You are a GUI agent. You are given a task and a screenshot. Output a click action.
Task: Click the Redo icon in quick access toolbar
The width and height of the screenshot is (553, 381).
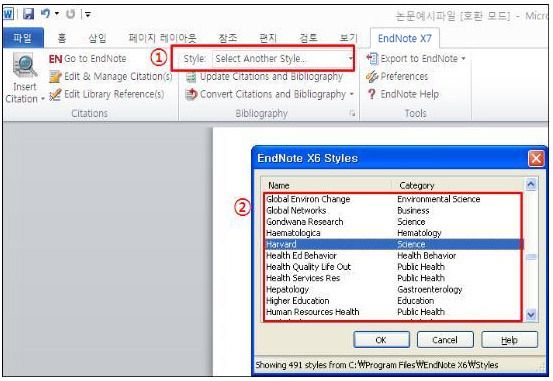pos(71,14)
